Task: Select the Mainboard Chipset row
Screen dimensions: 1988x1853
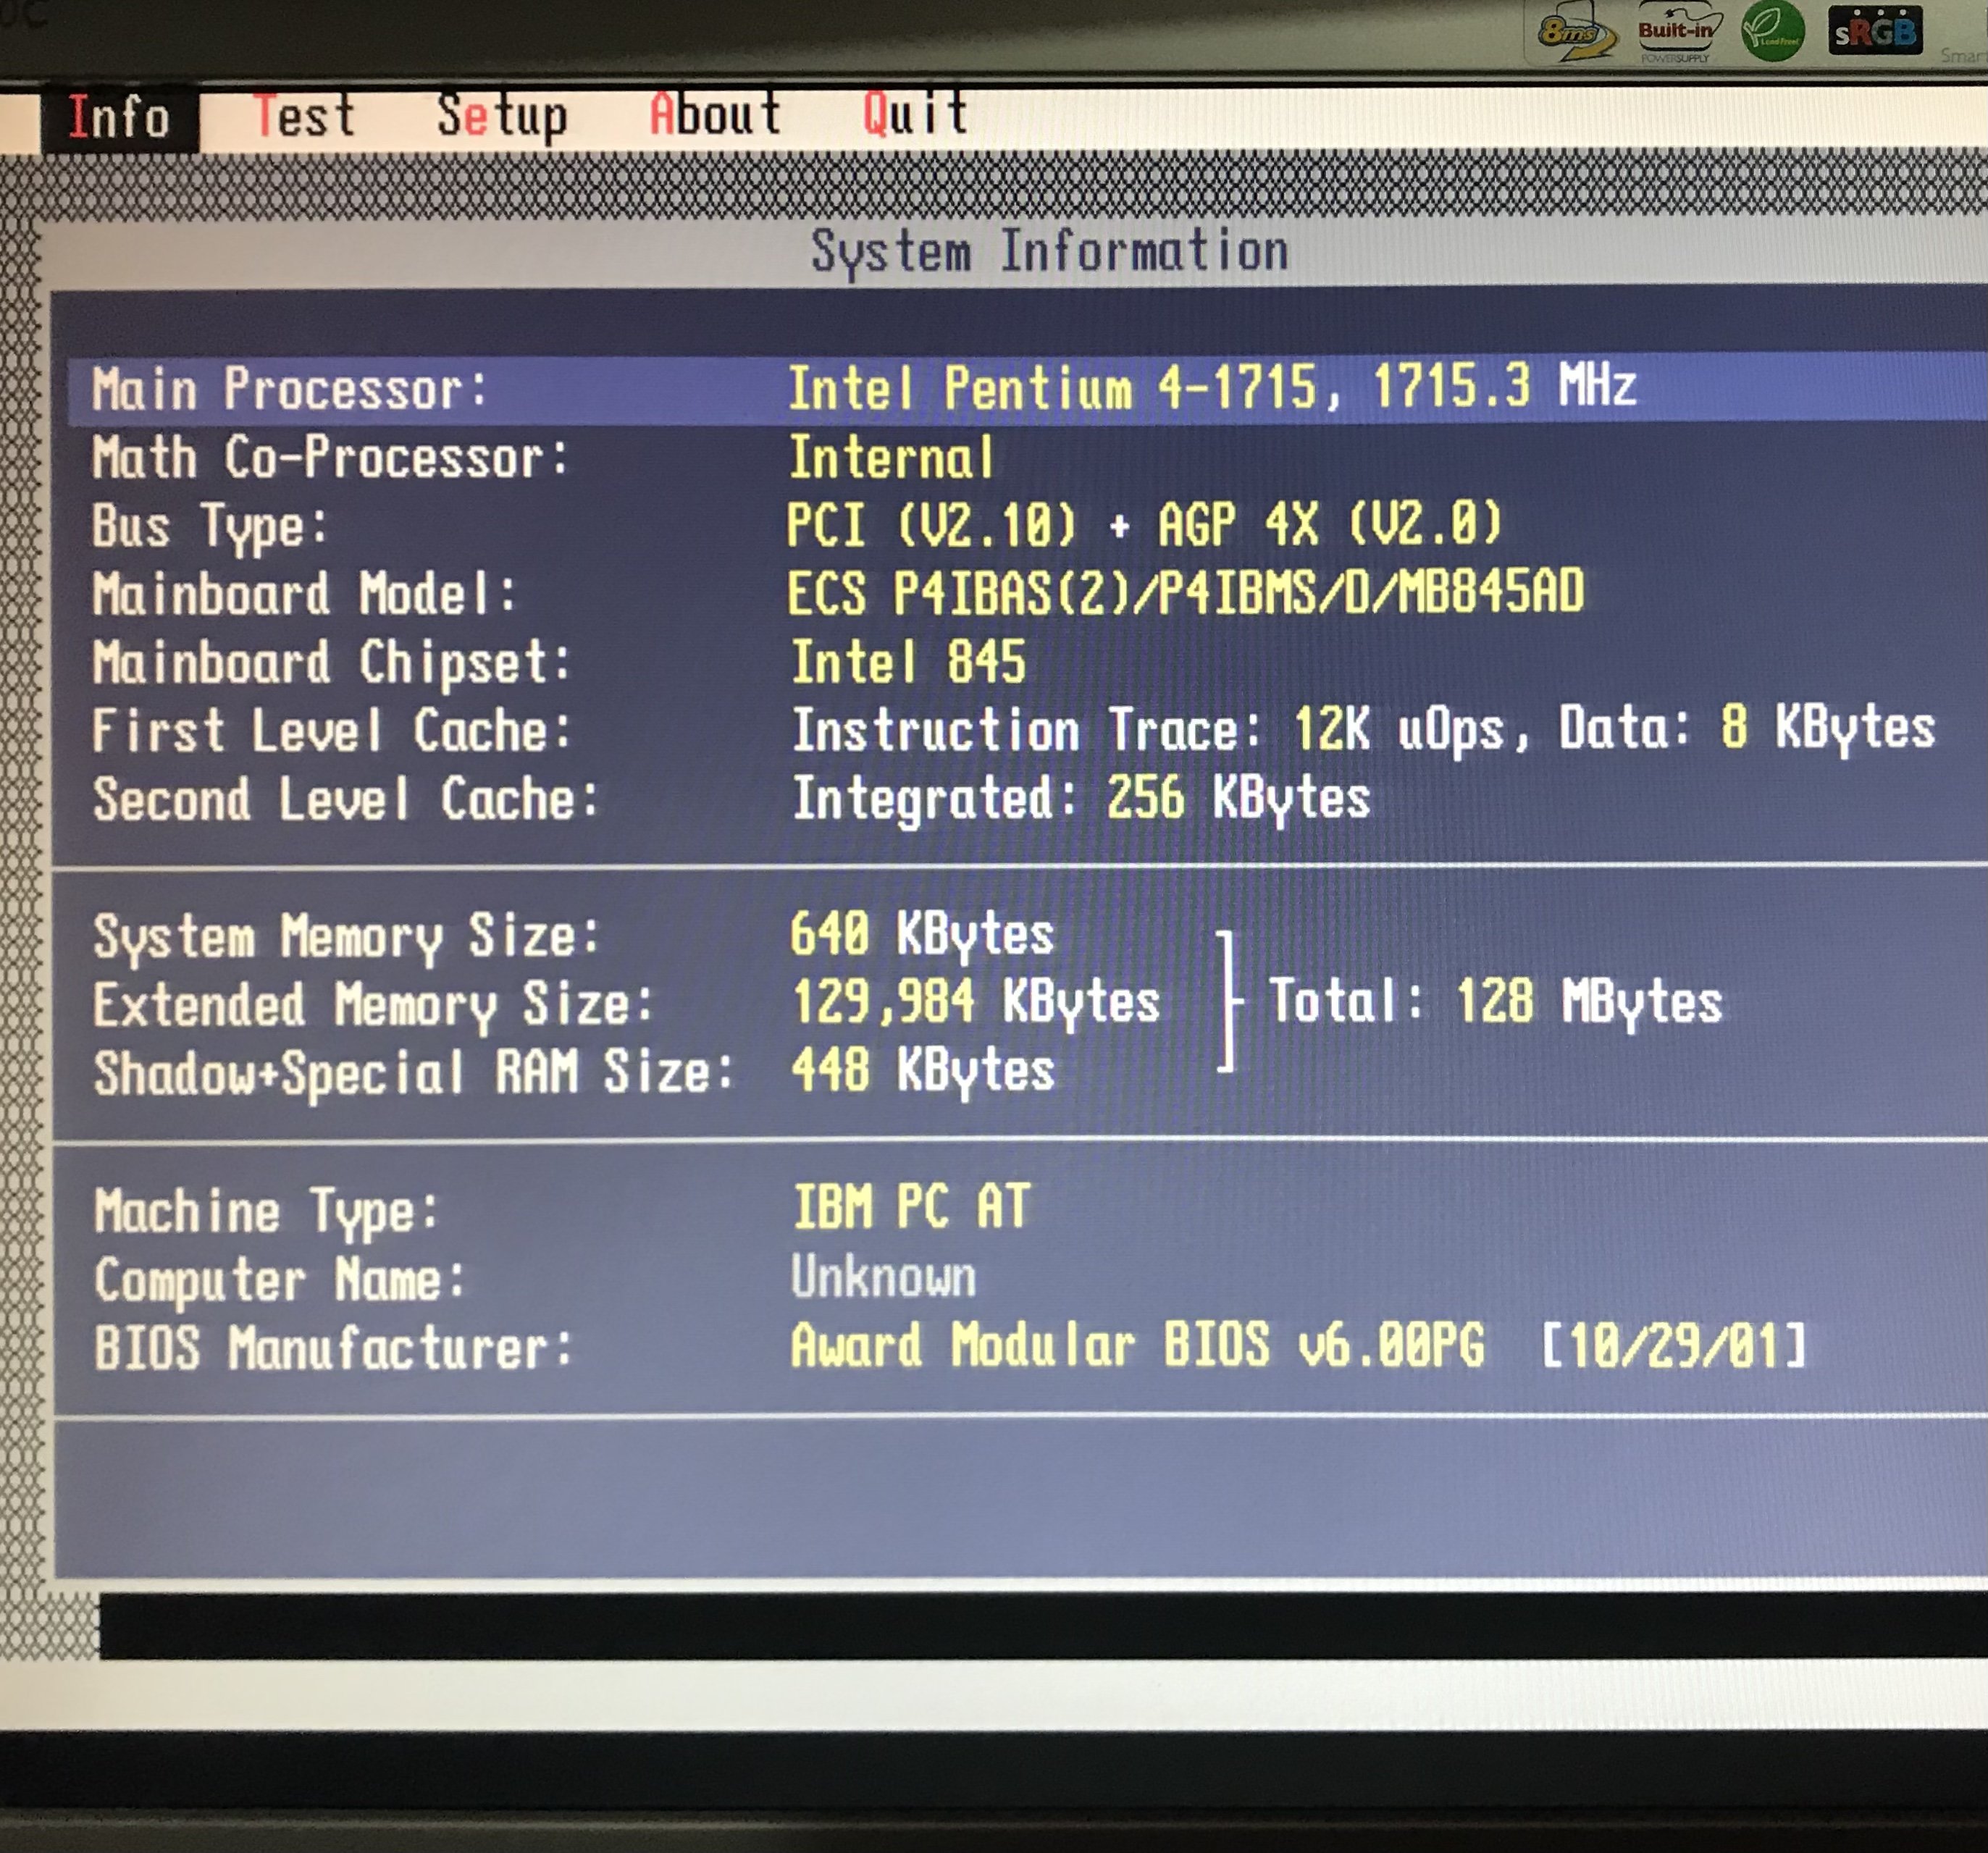Action: click(331, 663)
